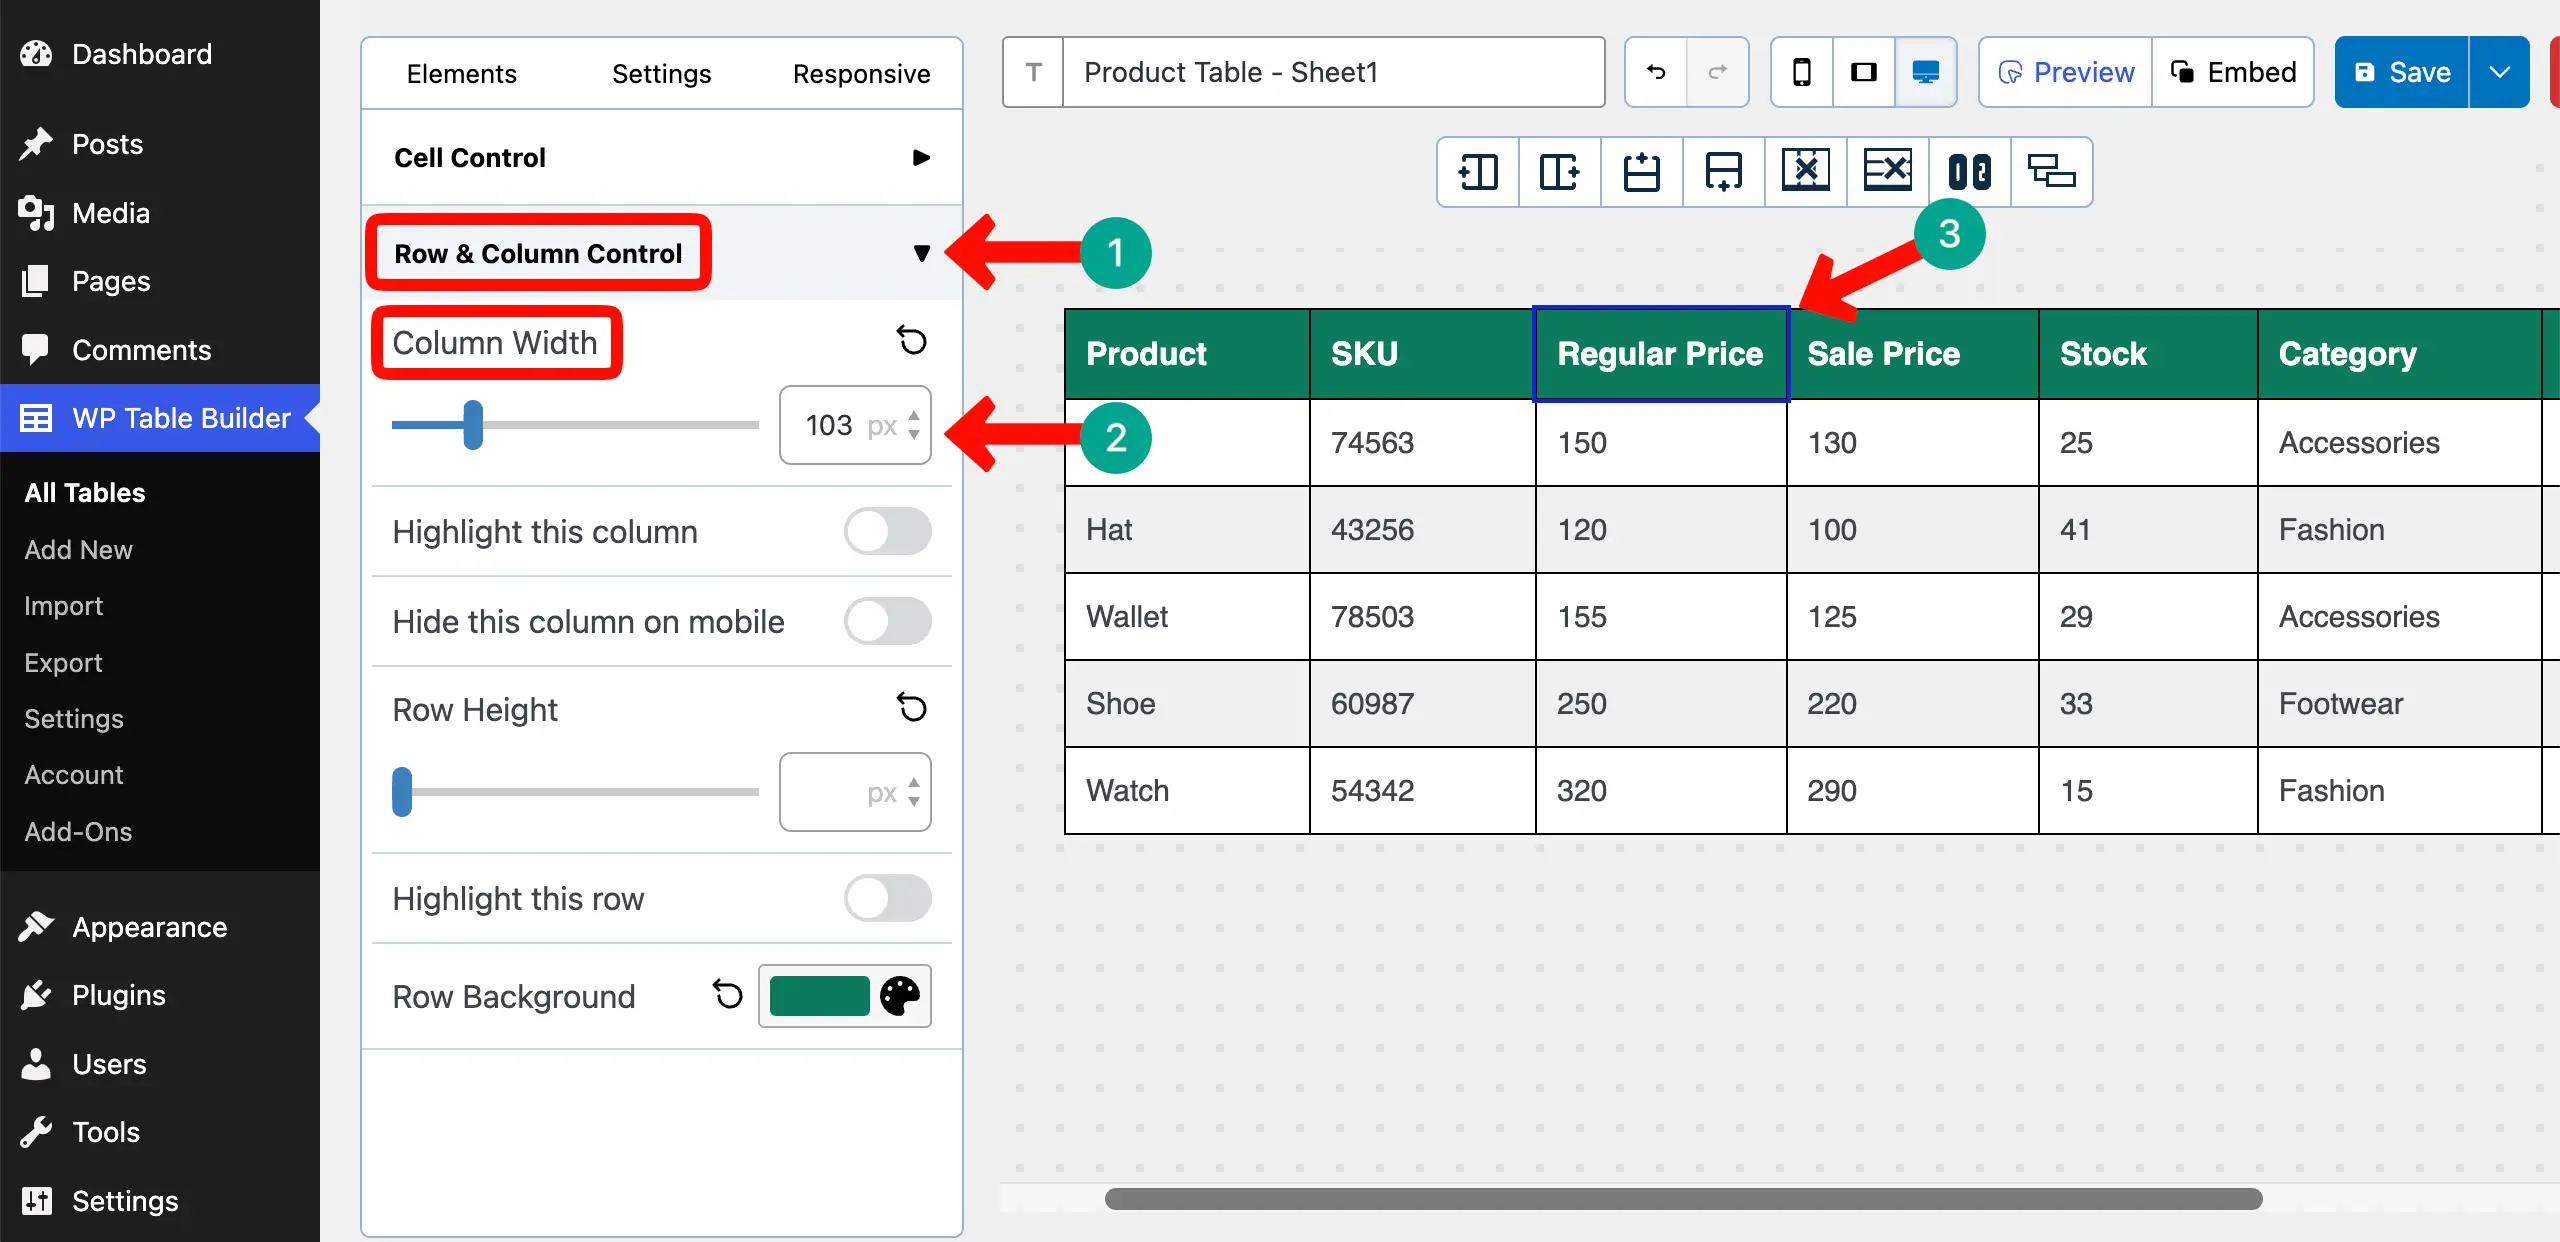Insert a new row below the selection
Screen dimensions: 2560x1242
point(1722,171)
